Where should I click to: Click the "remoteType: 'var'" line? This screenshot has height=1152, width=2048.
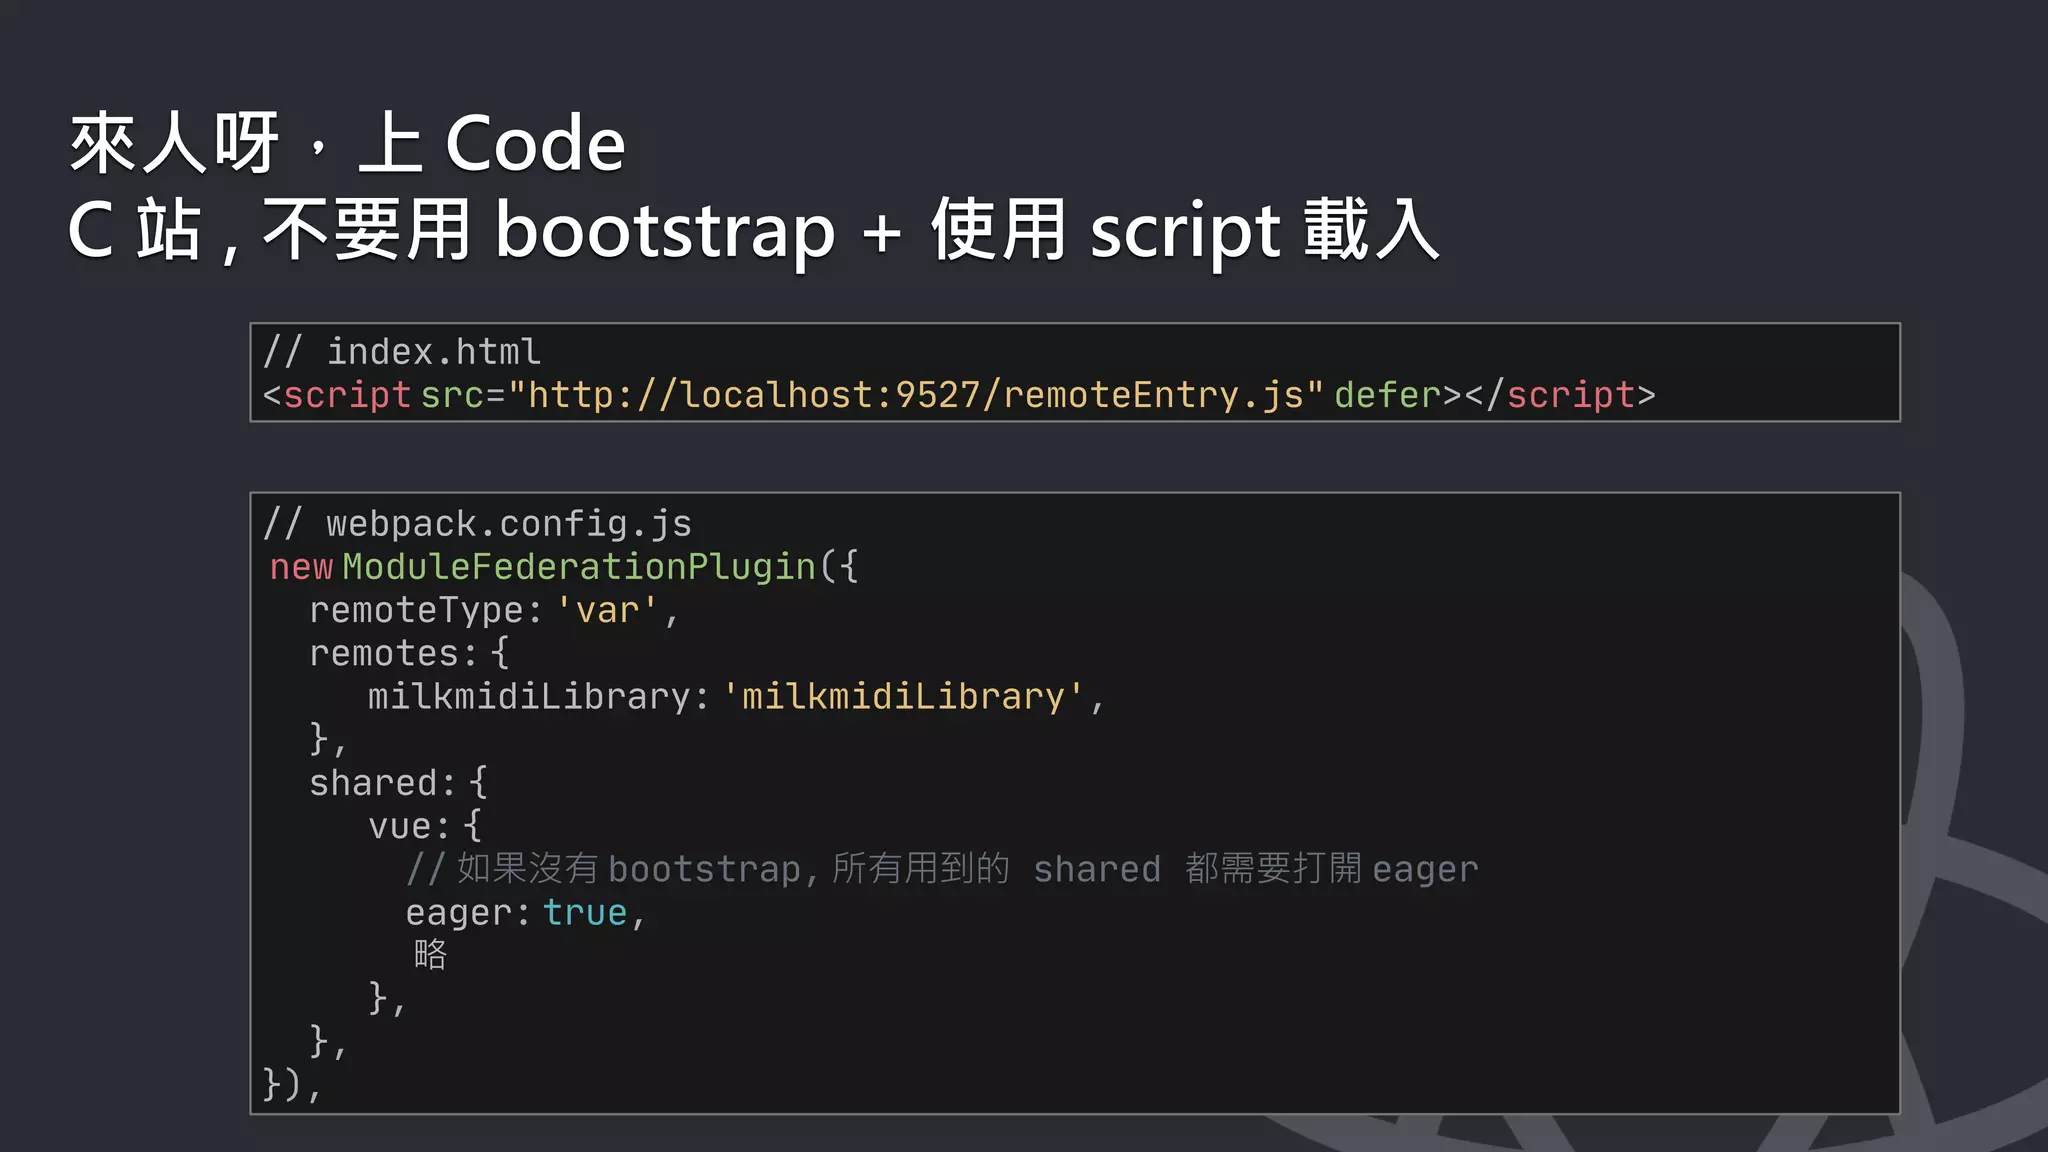click(x=494, y=610)
